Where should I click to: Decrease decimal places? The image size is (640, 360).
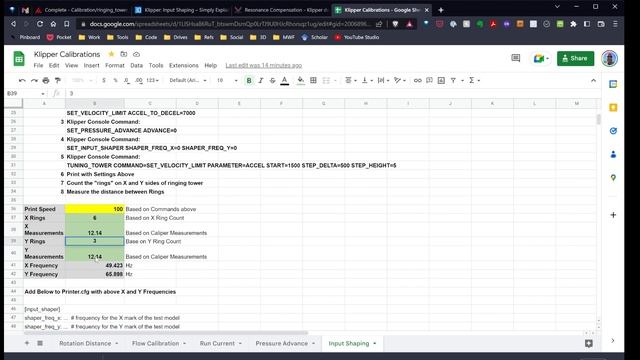(127, 80)
